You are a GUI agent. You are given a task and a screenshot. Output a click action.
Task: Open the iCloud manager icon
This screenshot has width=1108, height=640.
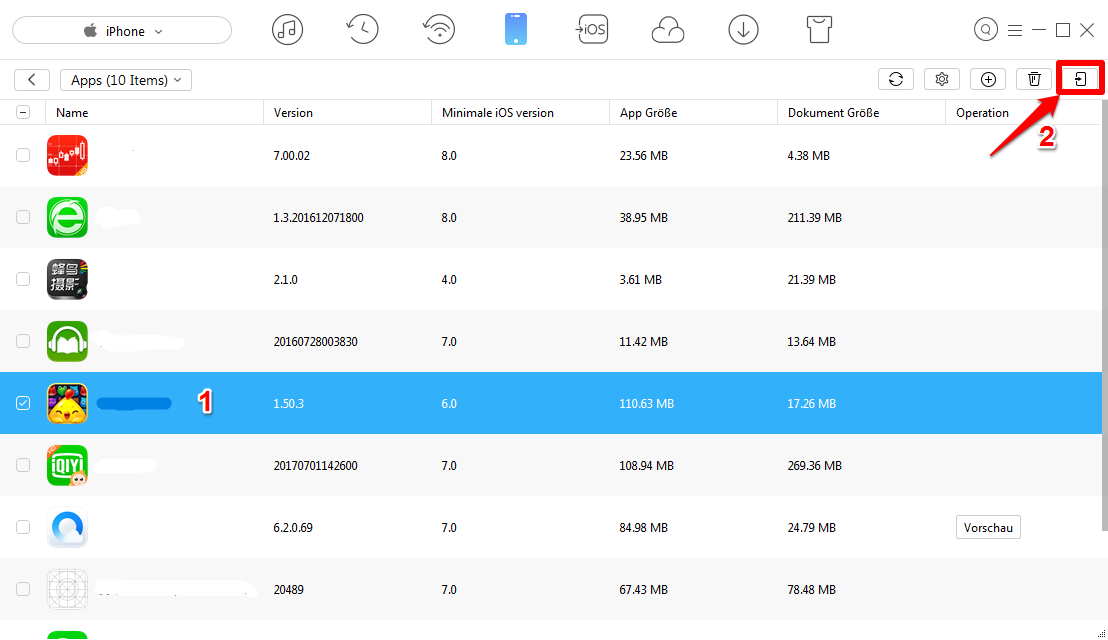[x=667, y=30]
